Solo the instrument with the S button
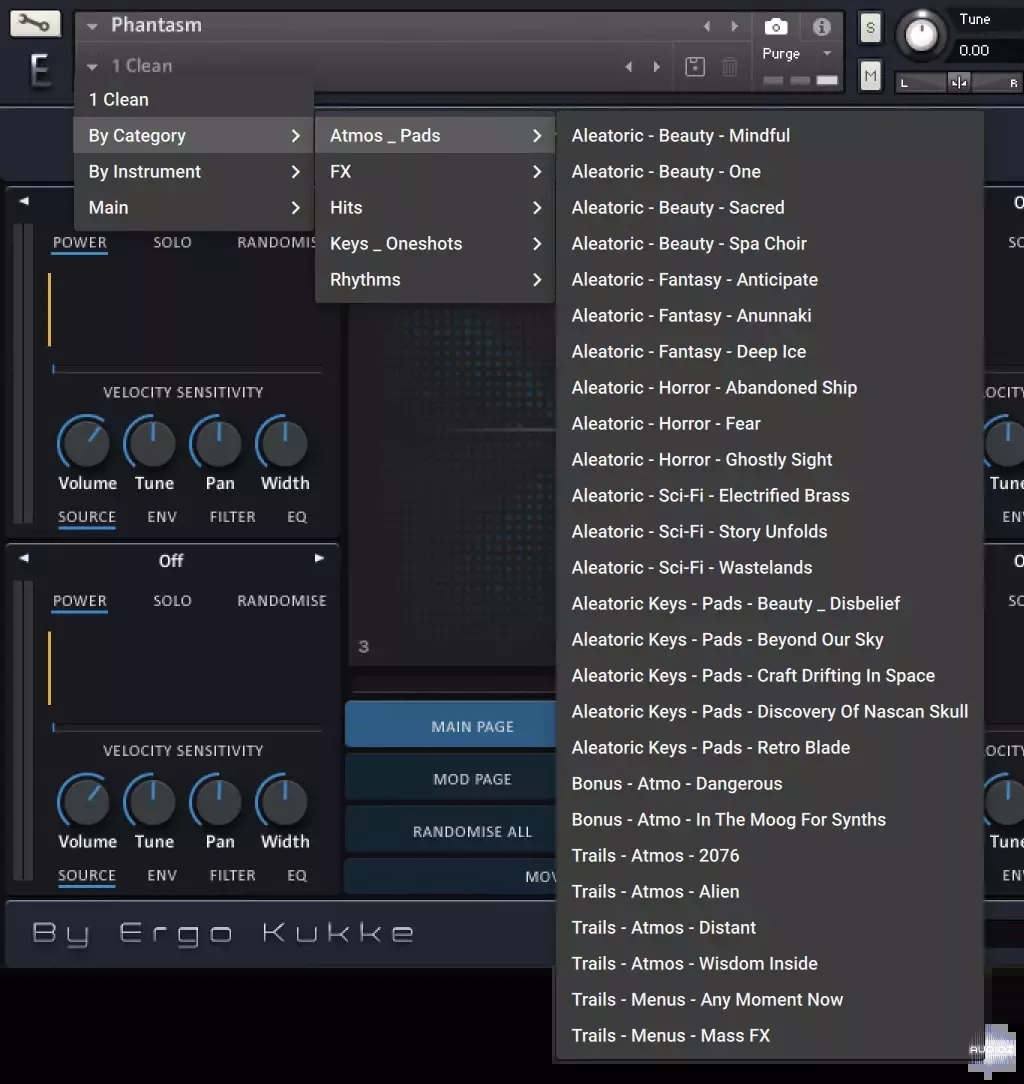 [869, 29]
